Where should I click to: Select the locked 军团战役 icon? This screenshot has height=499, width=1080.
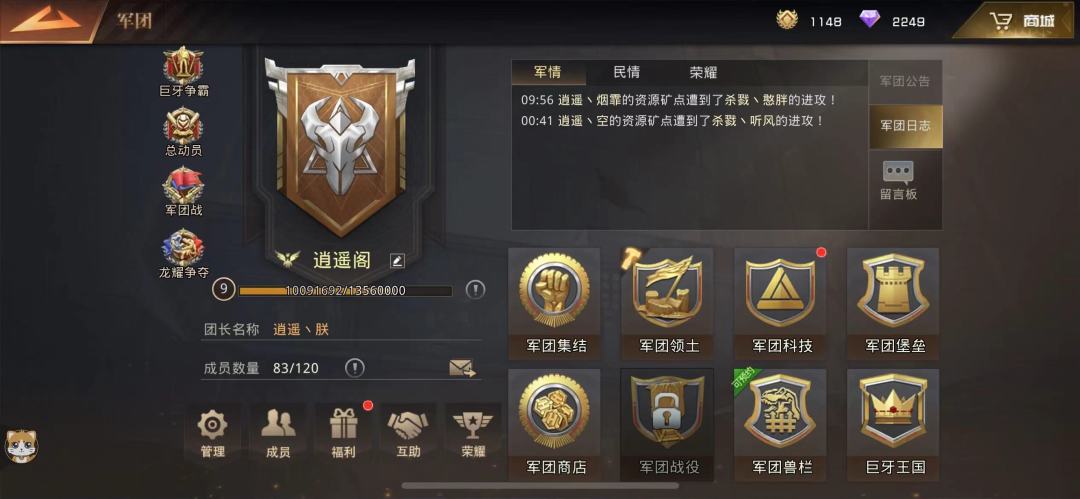pyautogui.click(x=667, y=425)
